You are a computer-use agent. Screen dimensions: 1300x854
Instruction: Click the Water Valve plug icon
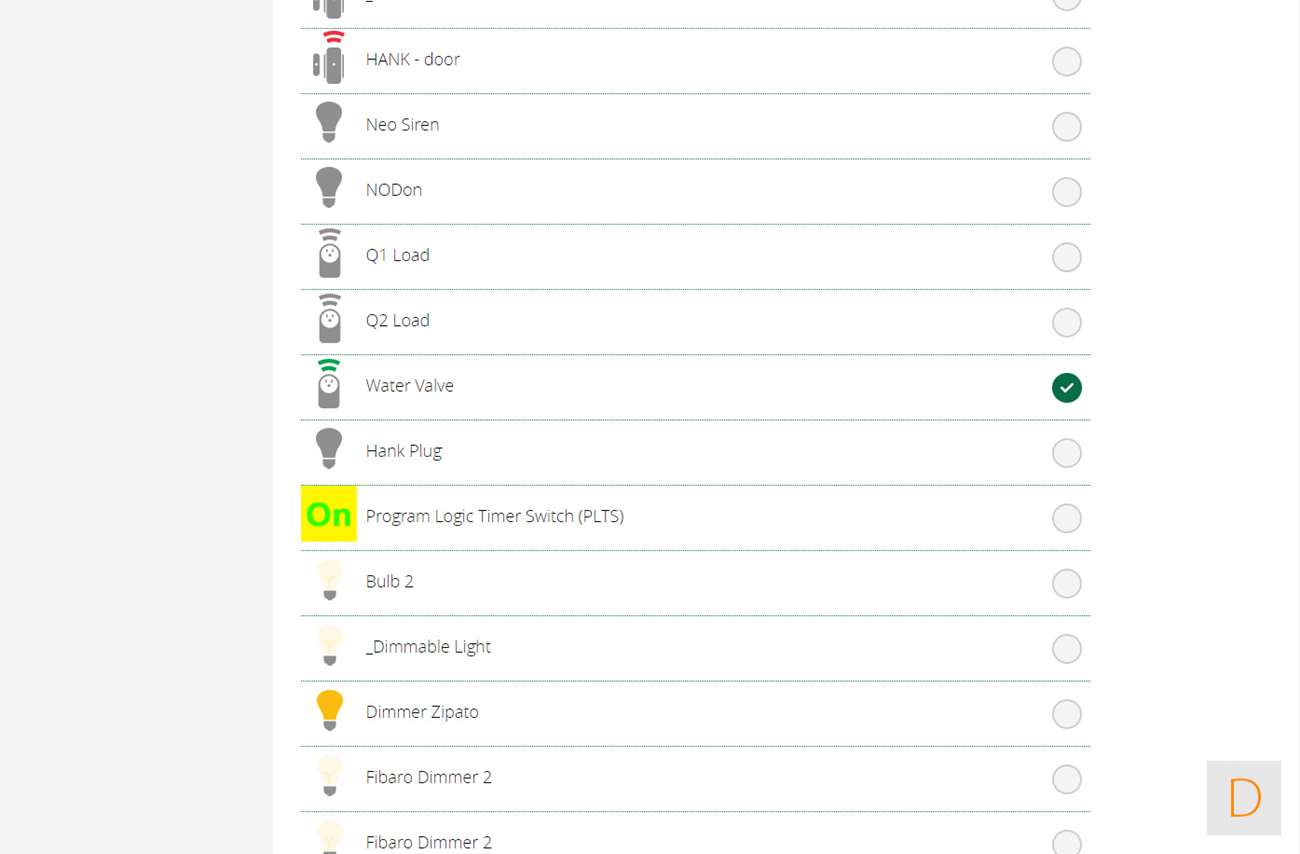point(329,385)
